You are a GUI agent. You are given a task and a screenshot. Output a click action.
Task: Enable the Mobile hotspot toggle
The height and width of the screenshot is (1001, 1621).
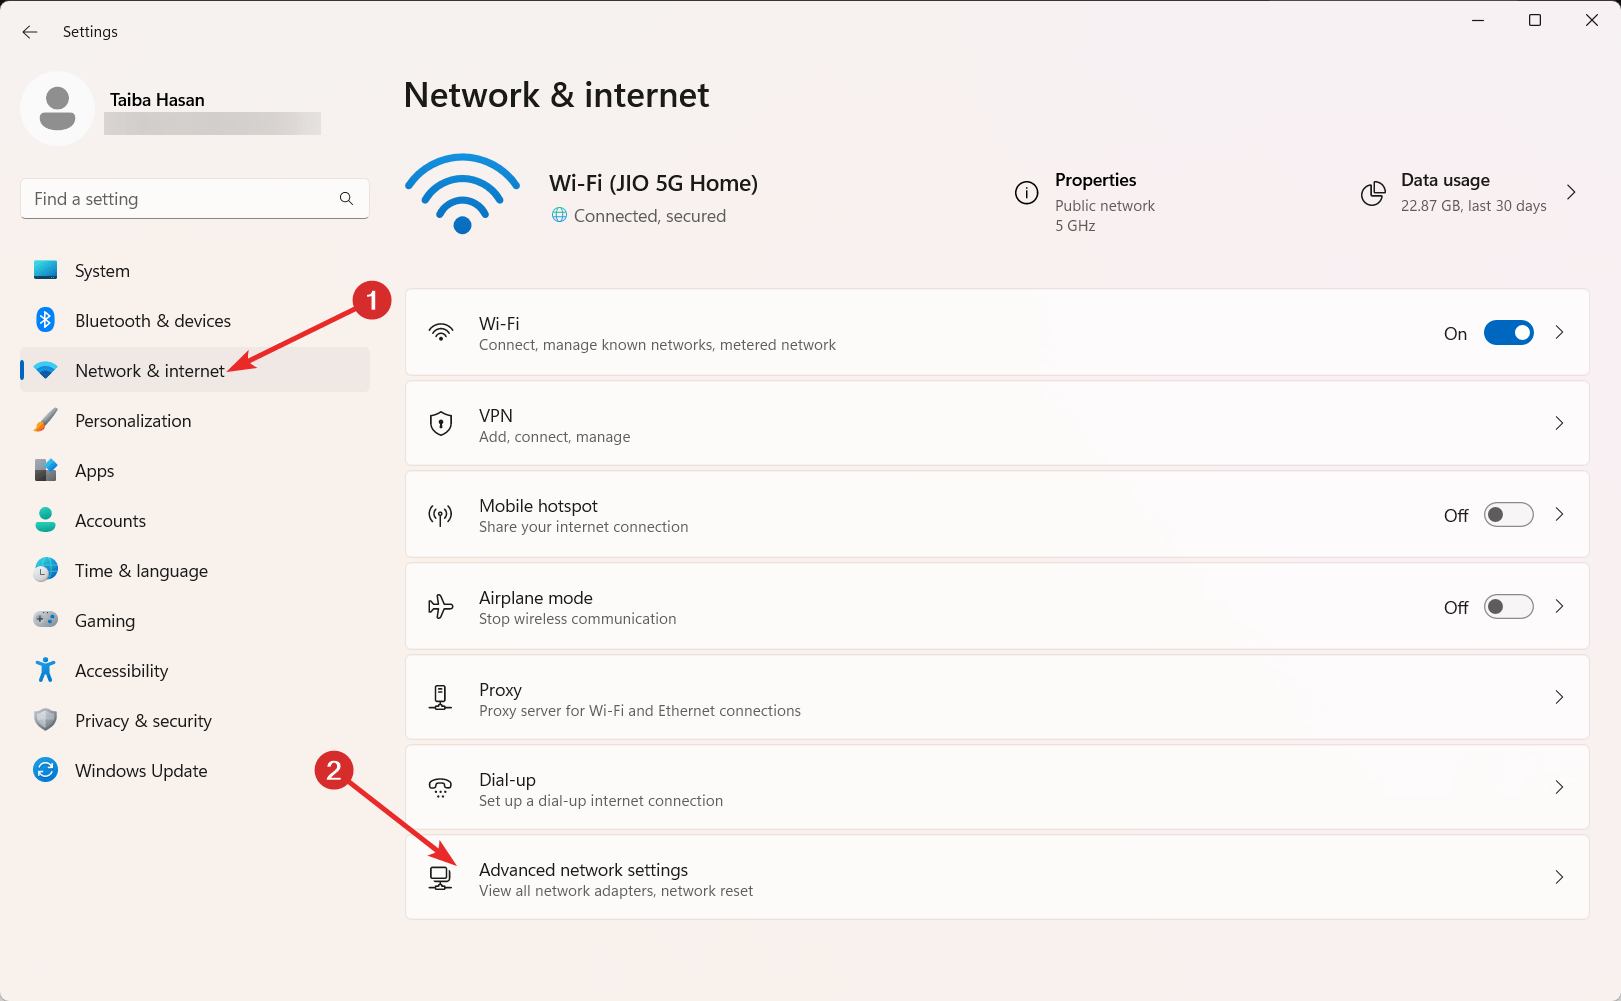click(x=1508, y=514)
